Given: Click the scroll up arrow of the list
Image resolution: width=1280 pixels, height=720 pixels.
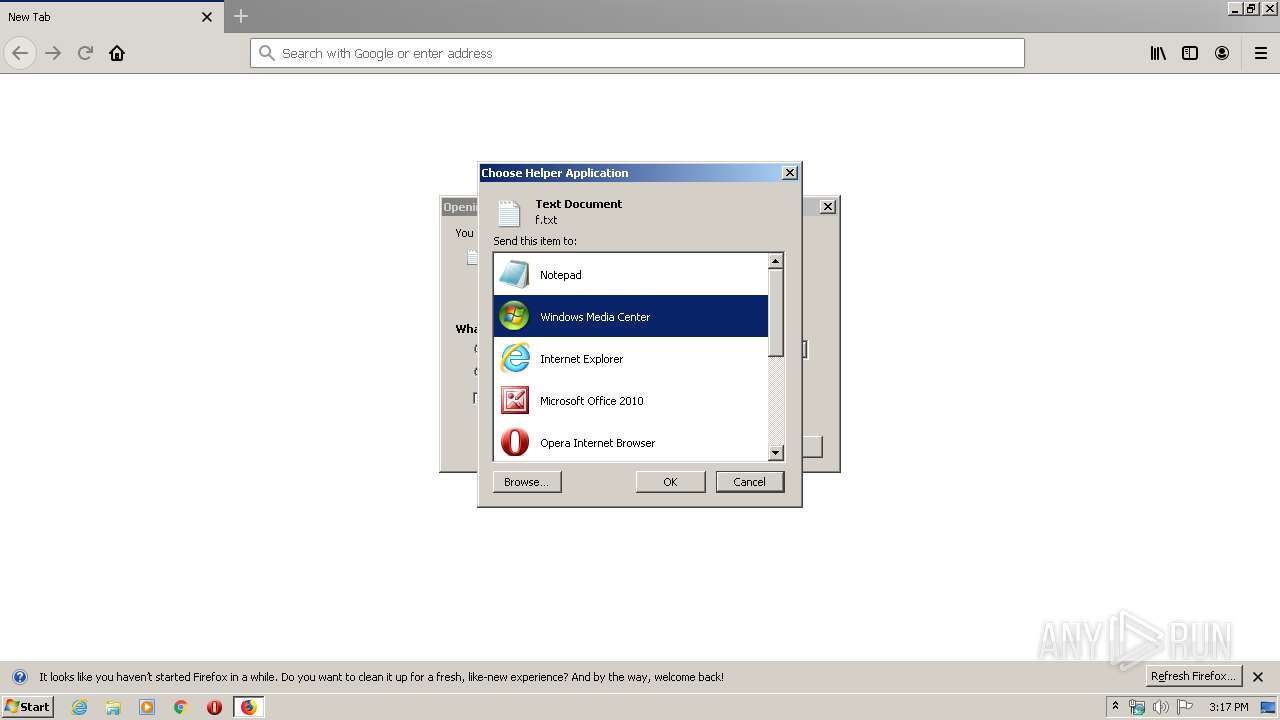Looking at the screenshot, I should (775, 262).
